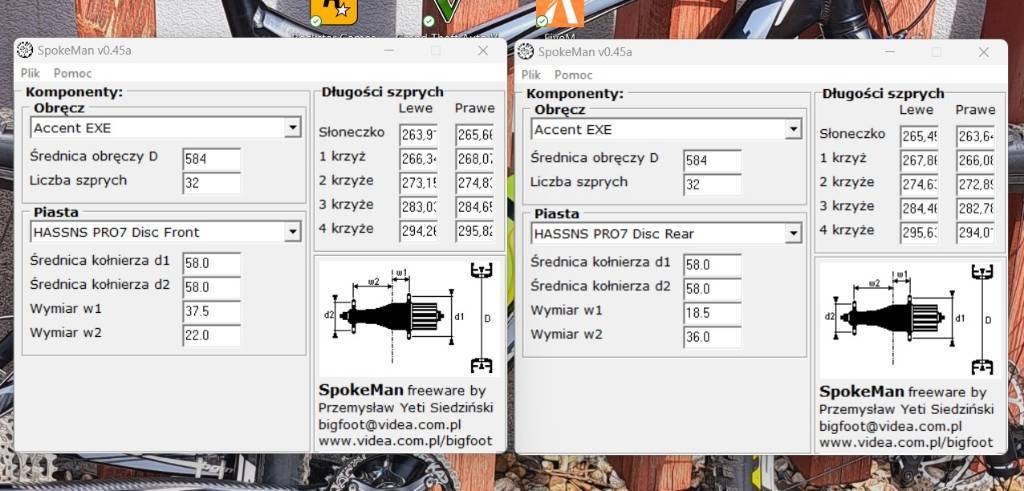
Task: Click bigfoot@videa.com.pl text in left window
Action: (390, 424)
